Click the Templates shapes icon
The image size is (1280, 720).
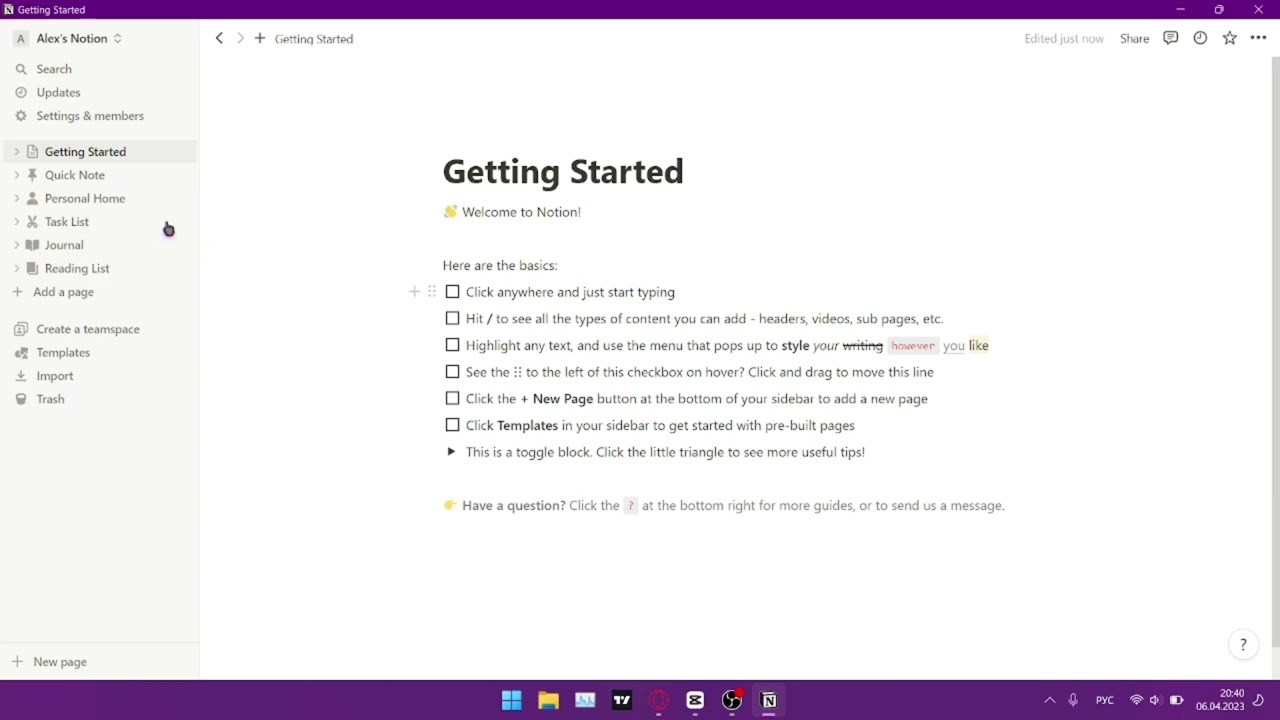(x=20, y=353)
